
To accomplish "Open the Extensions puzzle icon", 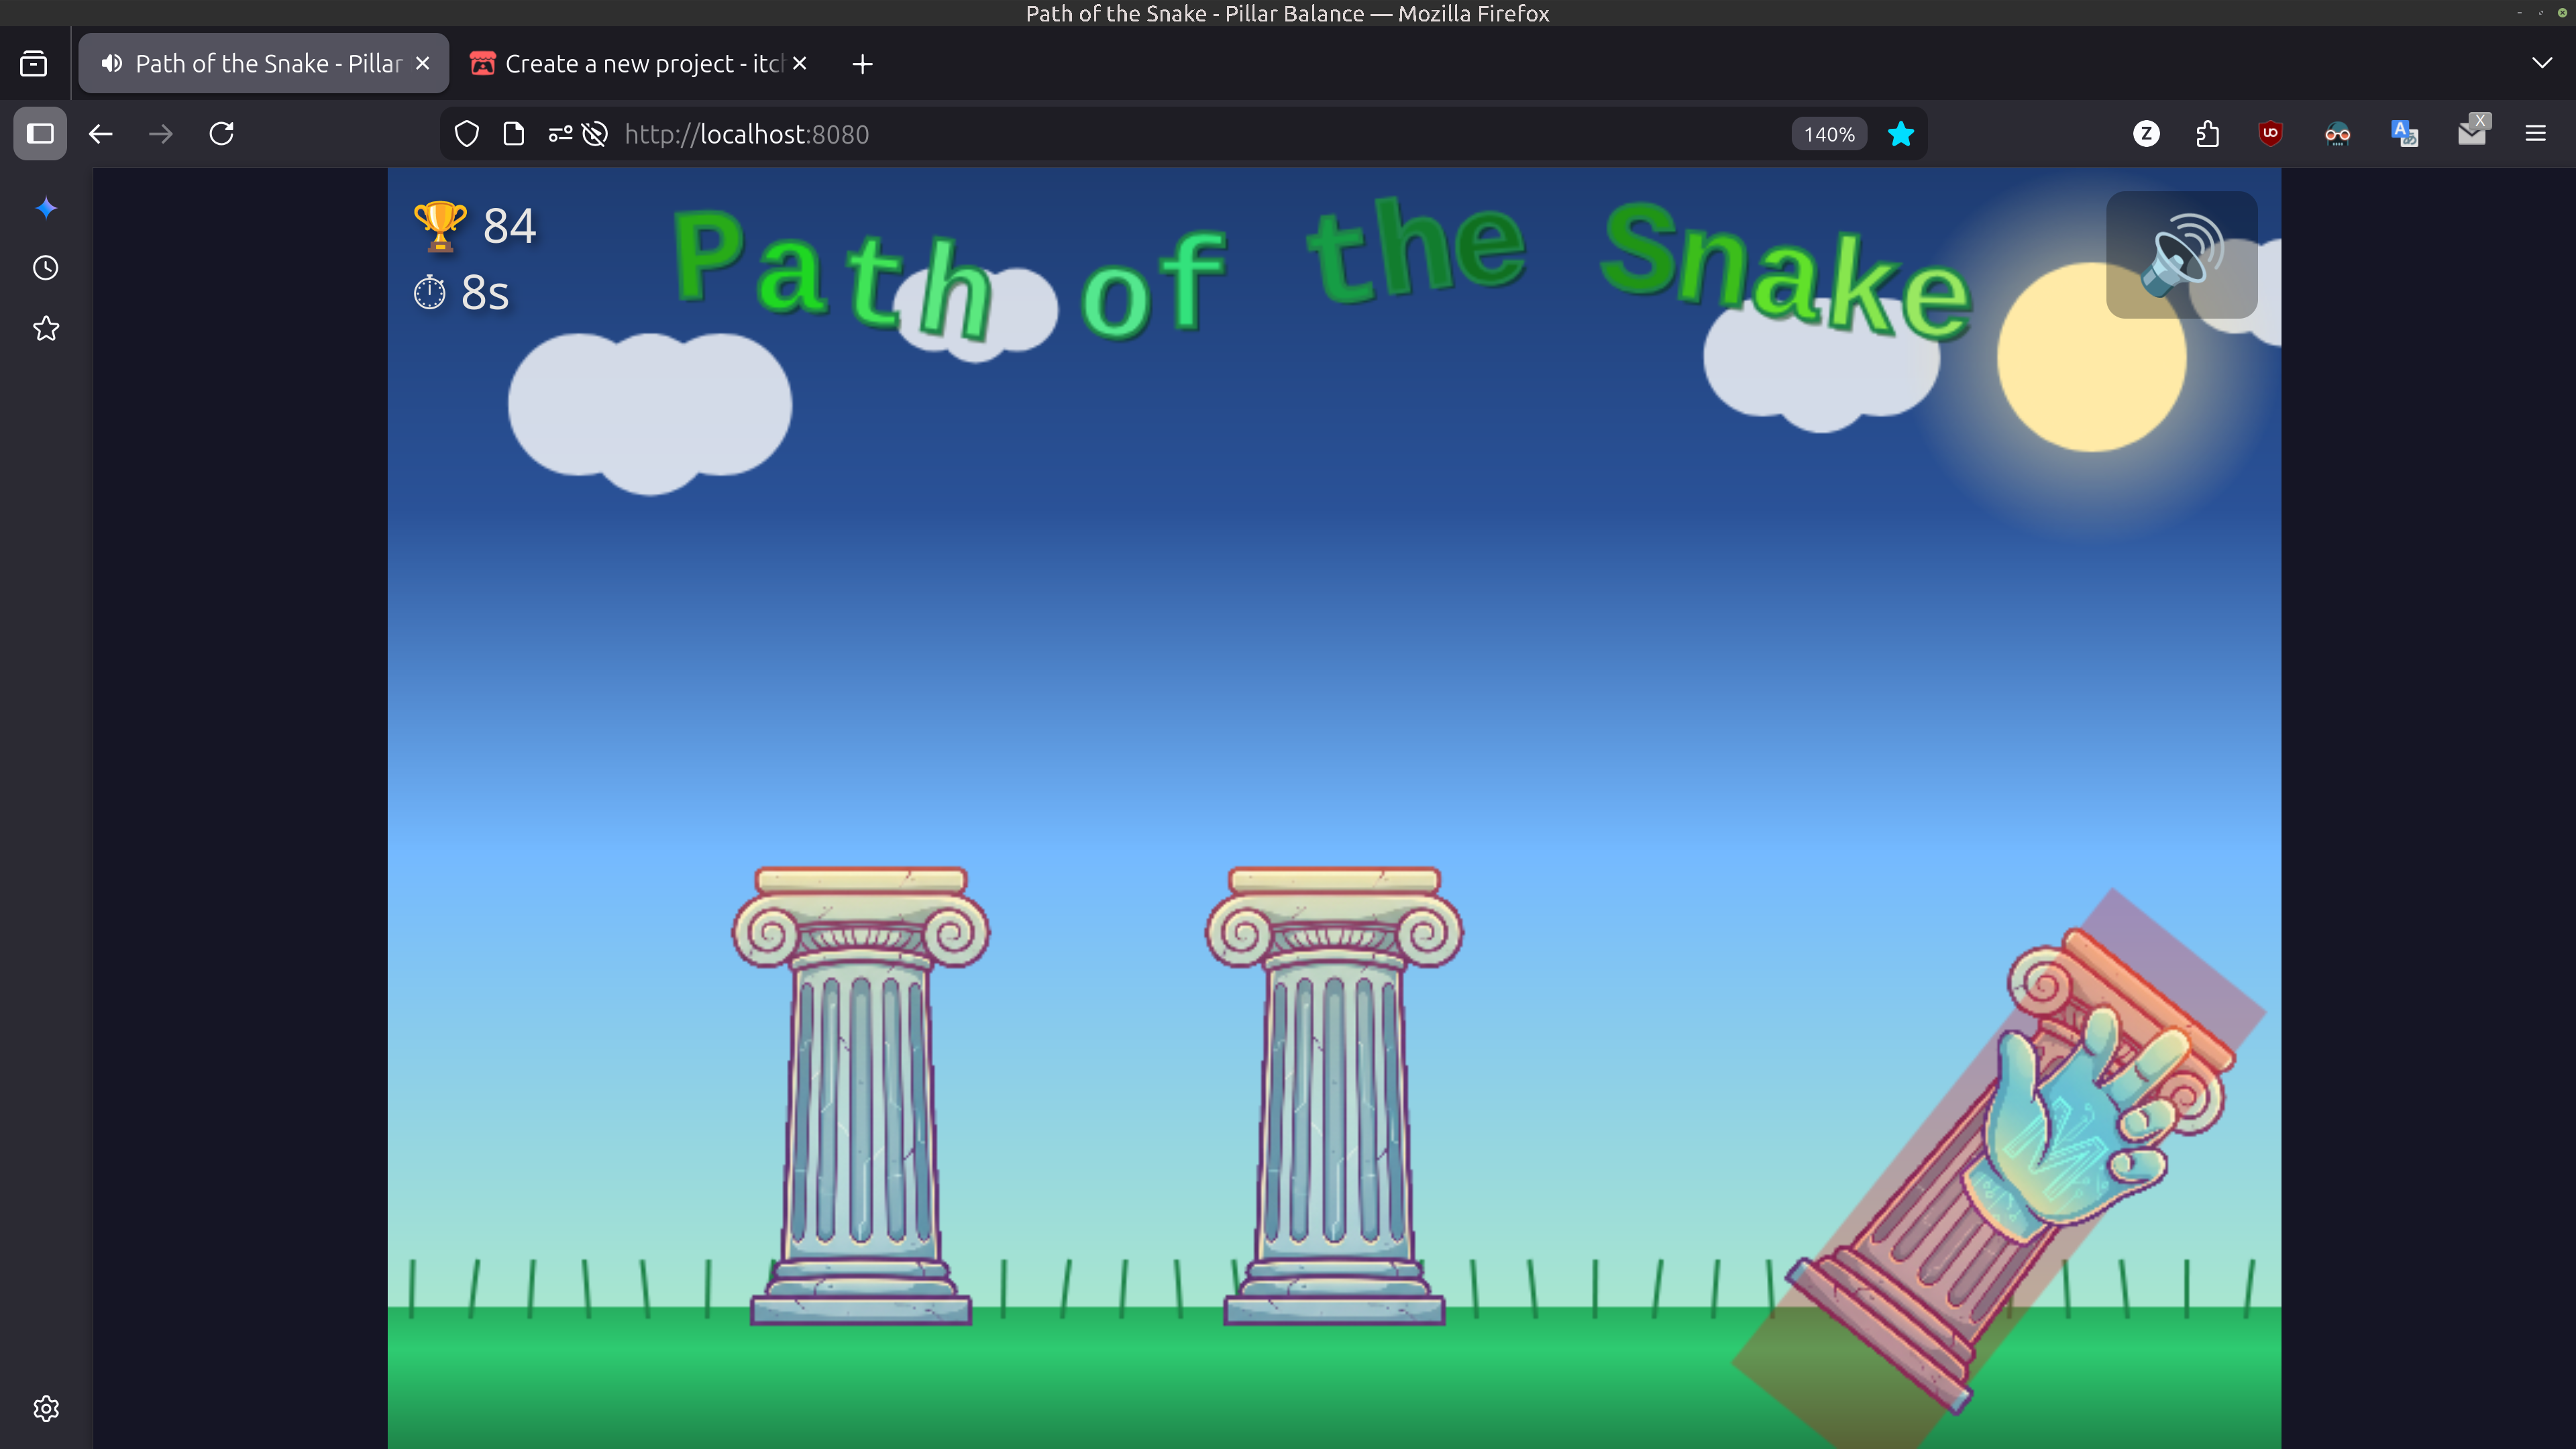I will (2207, 133).
